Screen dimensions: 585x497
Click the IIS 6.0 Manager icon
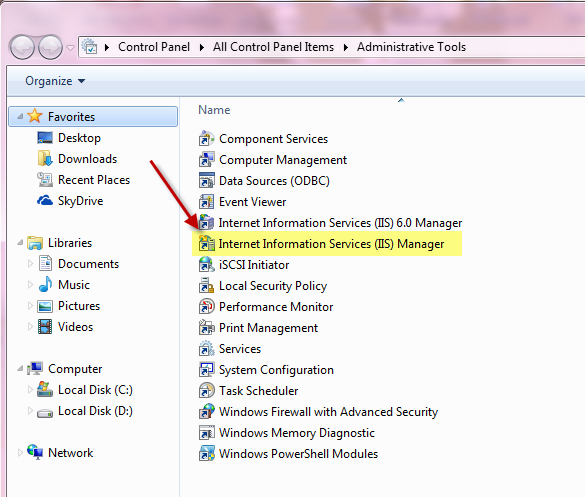pos(206,223)
